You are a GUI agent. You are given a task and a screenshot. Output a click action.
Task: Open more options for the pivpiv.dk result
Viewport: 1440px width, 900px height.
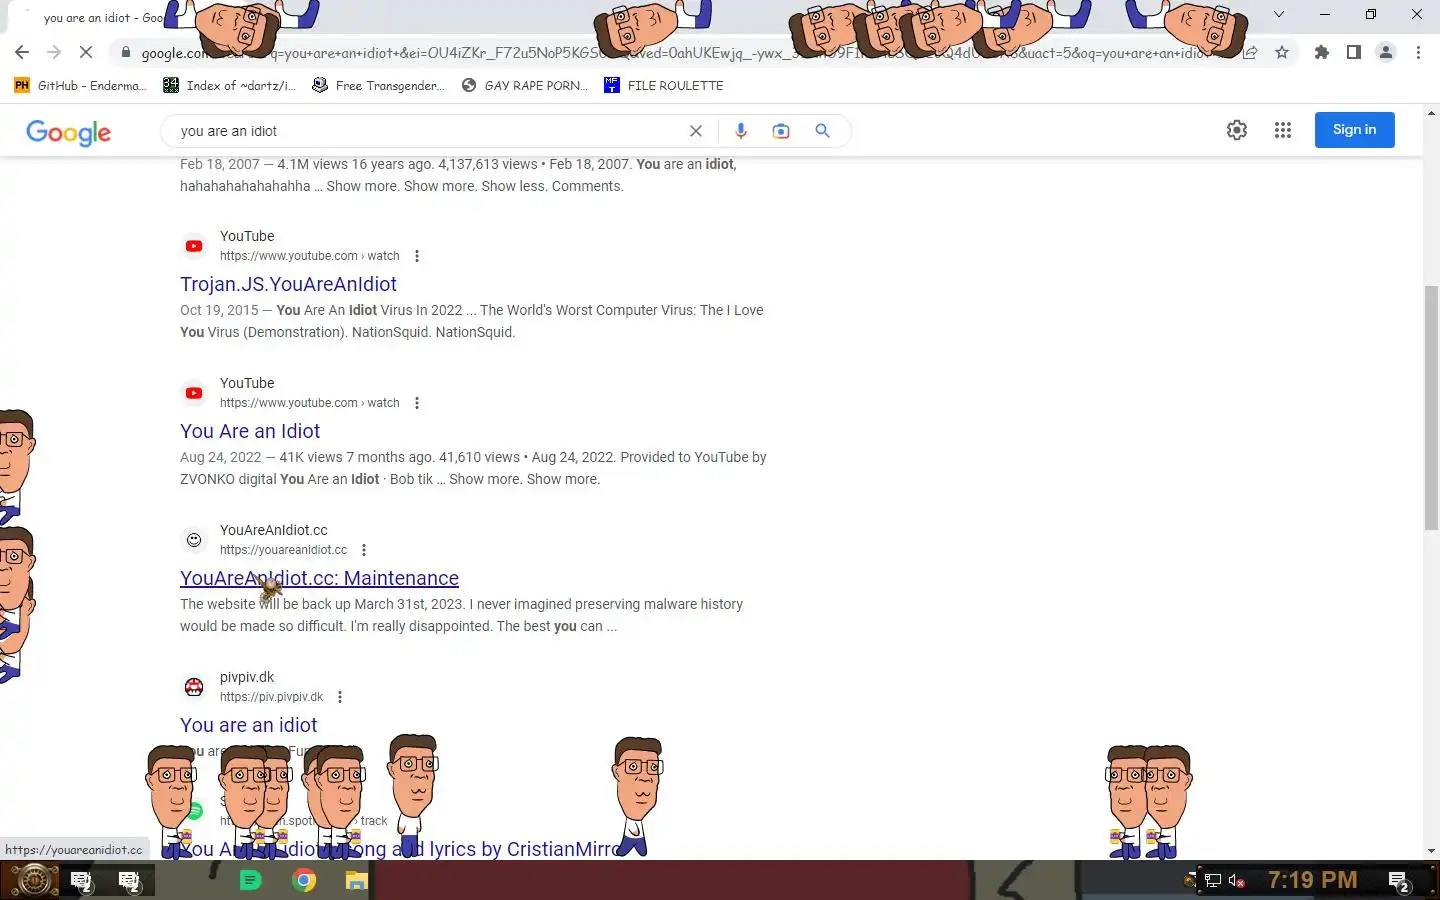pyautogui.click(x=340, y=697)
